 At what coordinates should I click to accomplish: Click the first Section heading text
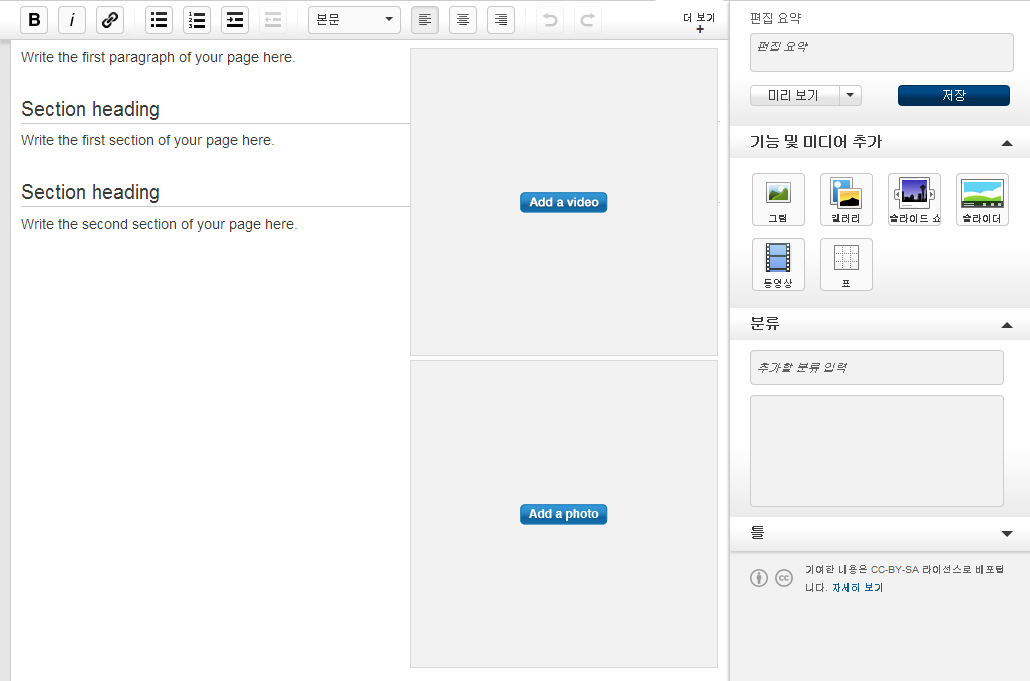pyautogui.click(x=91, y=109)
